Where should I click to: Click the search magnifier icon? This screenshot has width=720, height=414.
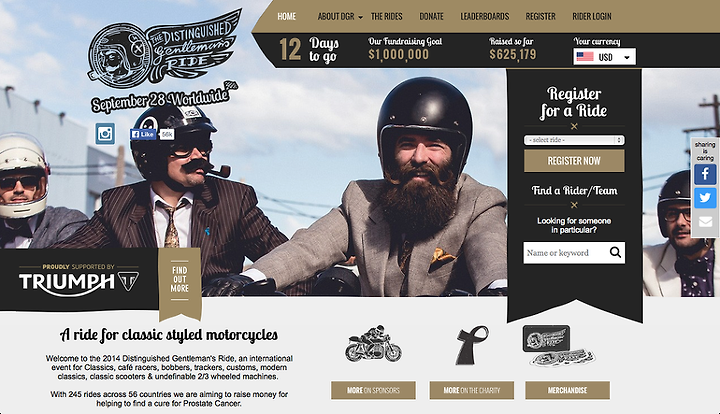[615, 252]
